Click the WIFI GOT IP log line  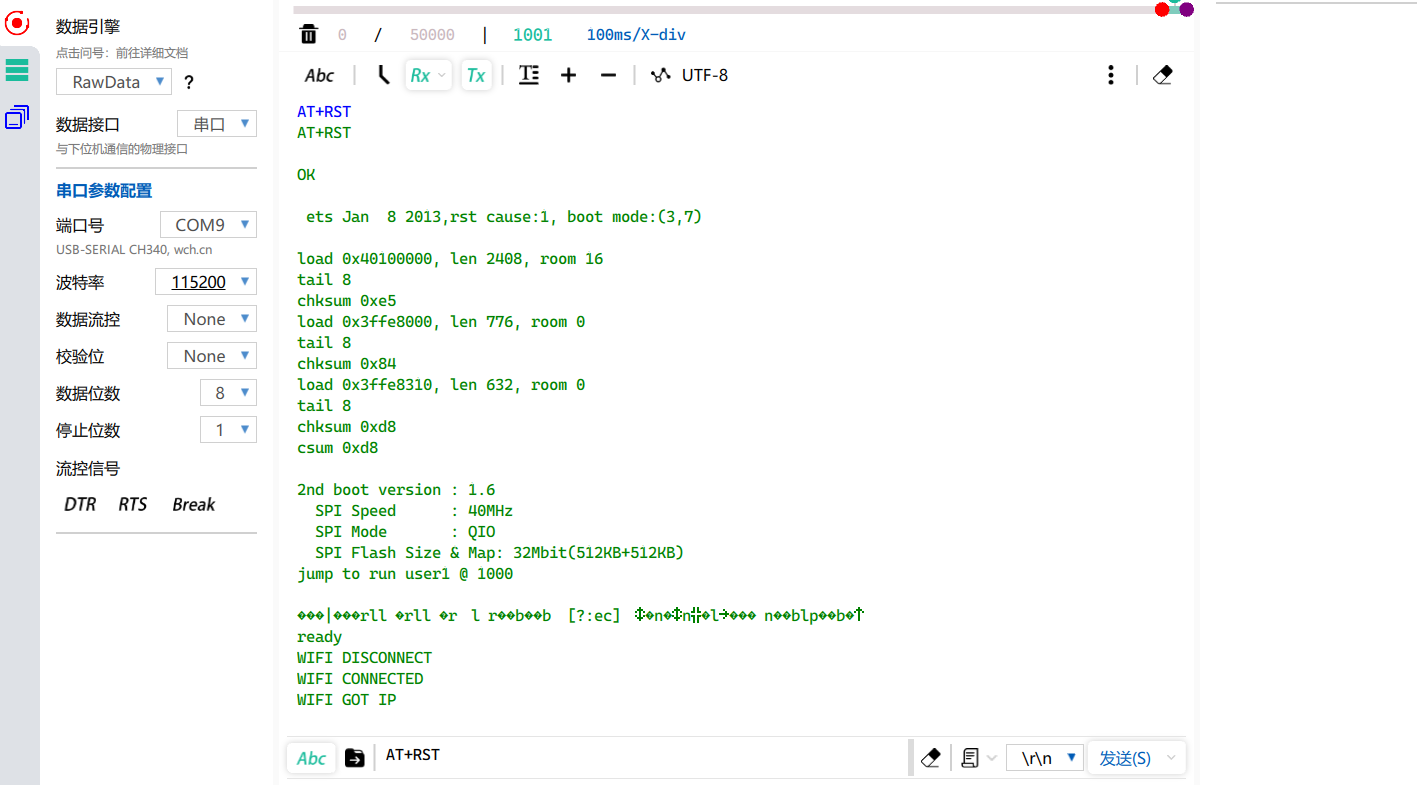coord(346,700)
